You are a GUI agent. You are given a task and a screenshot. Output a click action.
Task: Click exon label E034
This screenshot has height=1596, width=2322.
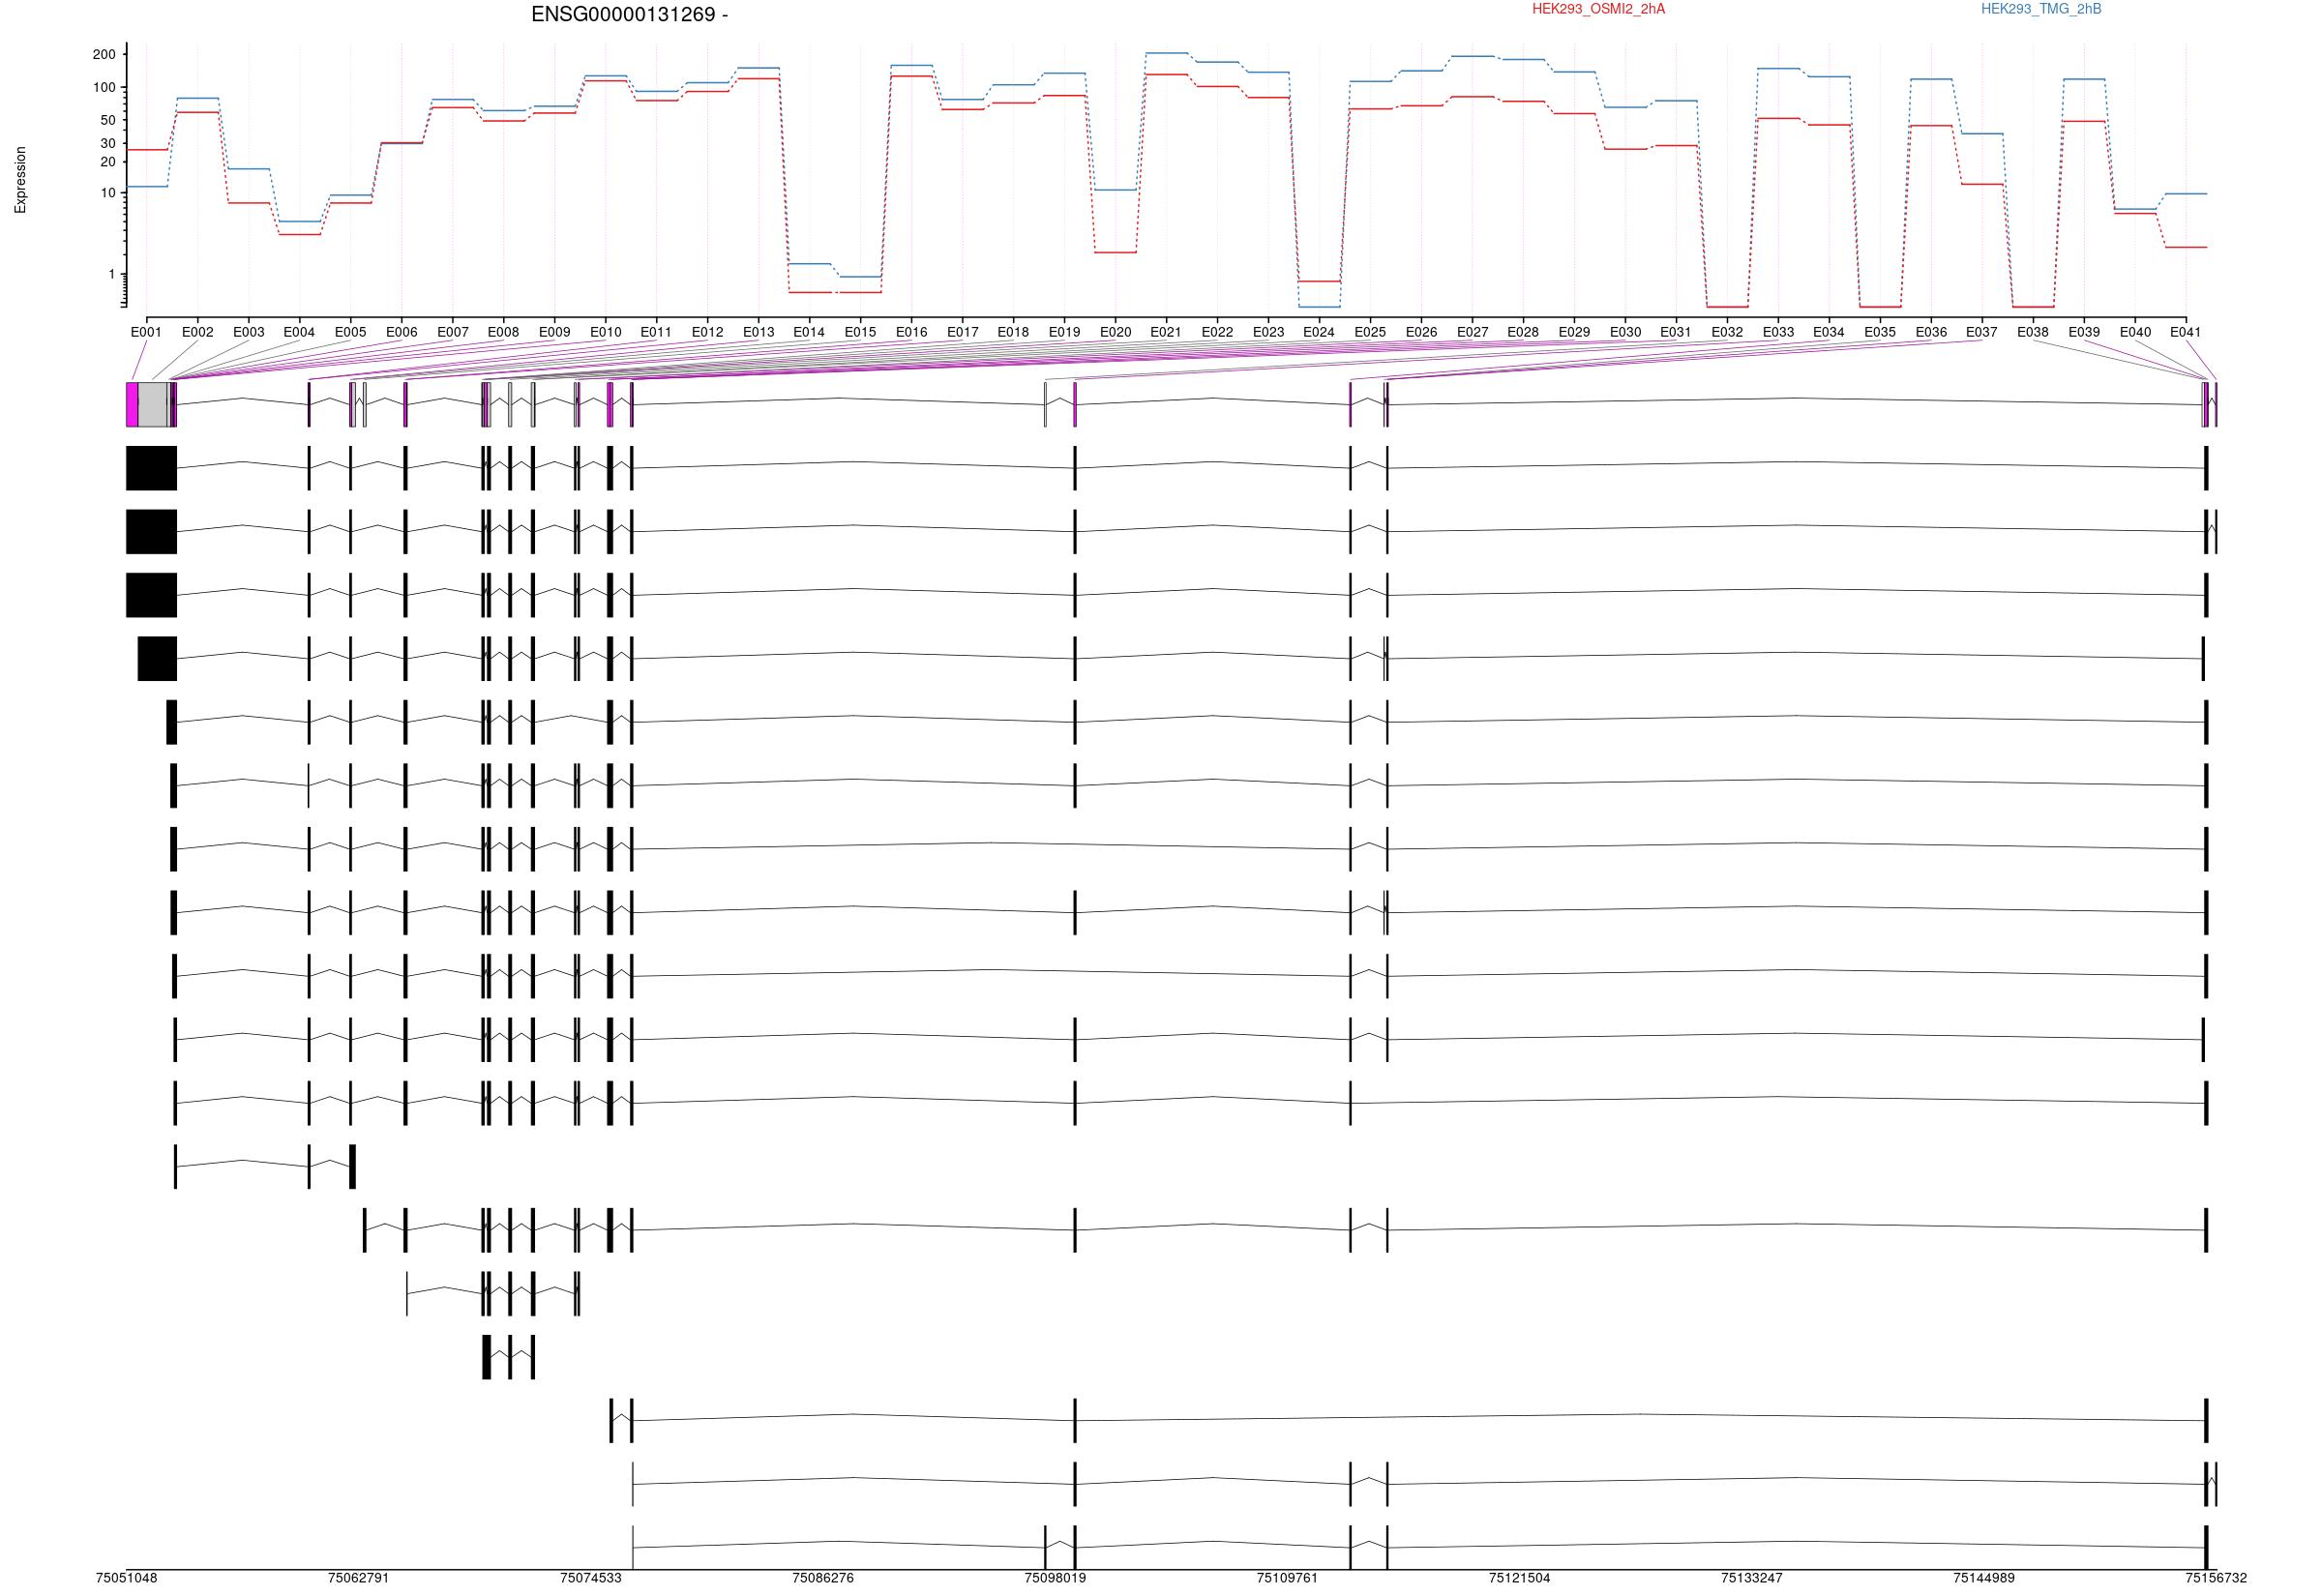pyautogui.click(x=1829, y=332)
